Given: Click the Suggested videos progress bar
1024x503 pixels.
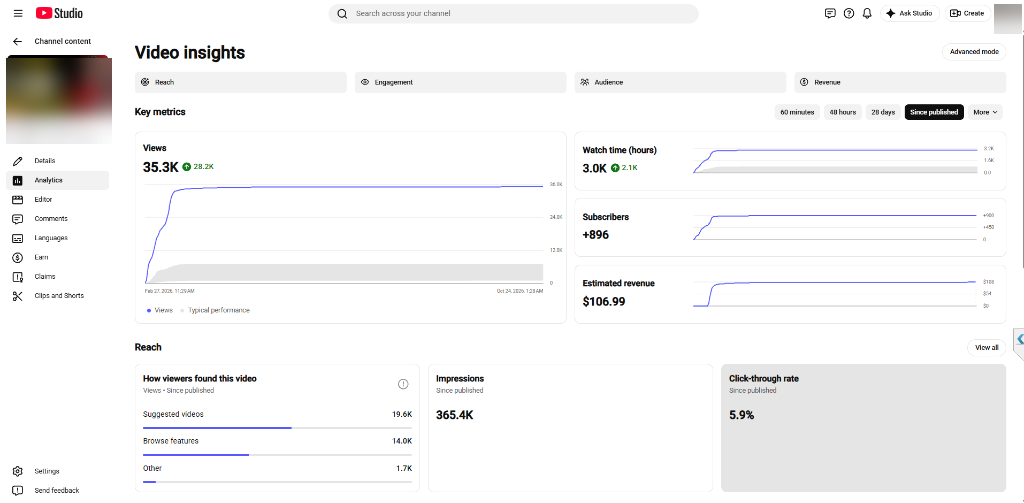Looking at the screenshot, I should [278, 428].
